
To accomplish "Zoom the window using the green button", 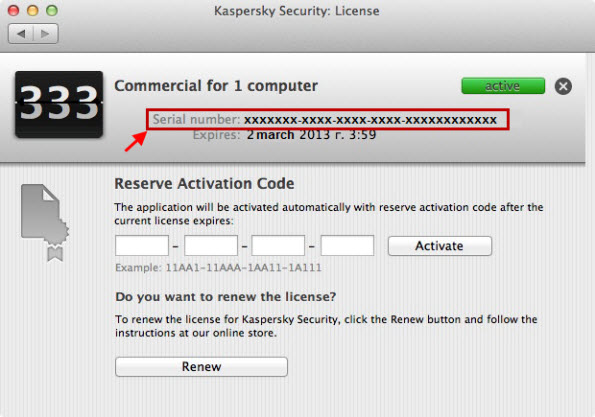I will coord(52,10).
